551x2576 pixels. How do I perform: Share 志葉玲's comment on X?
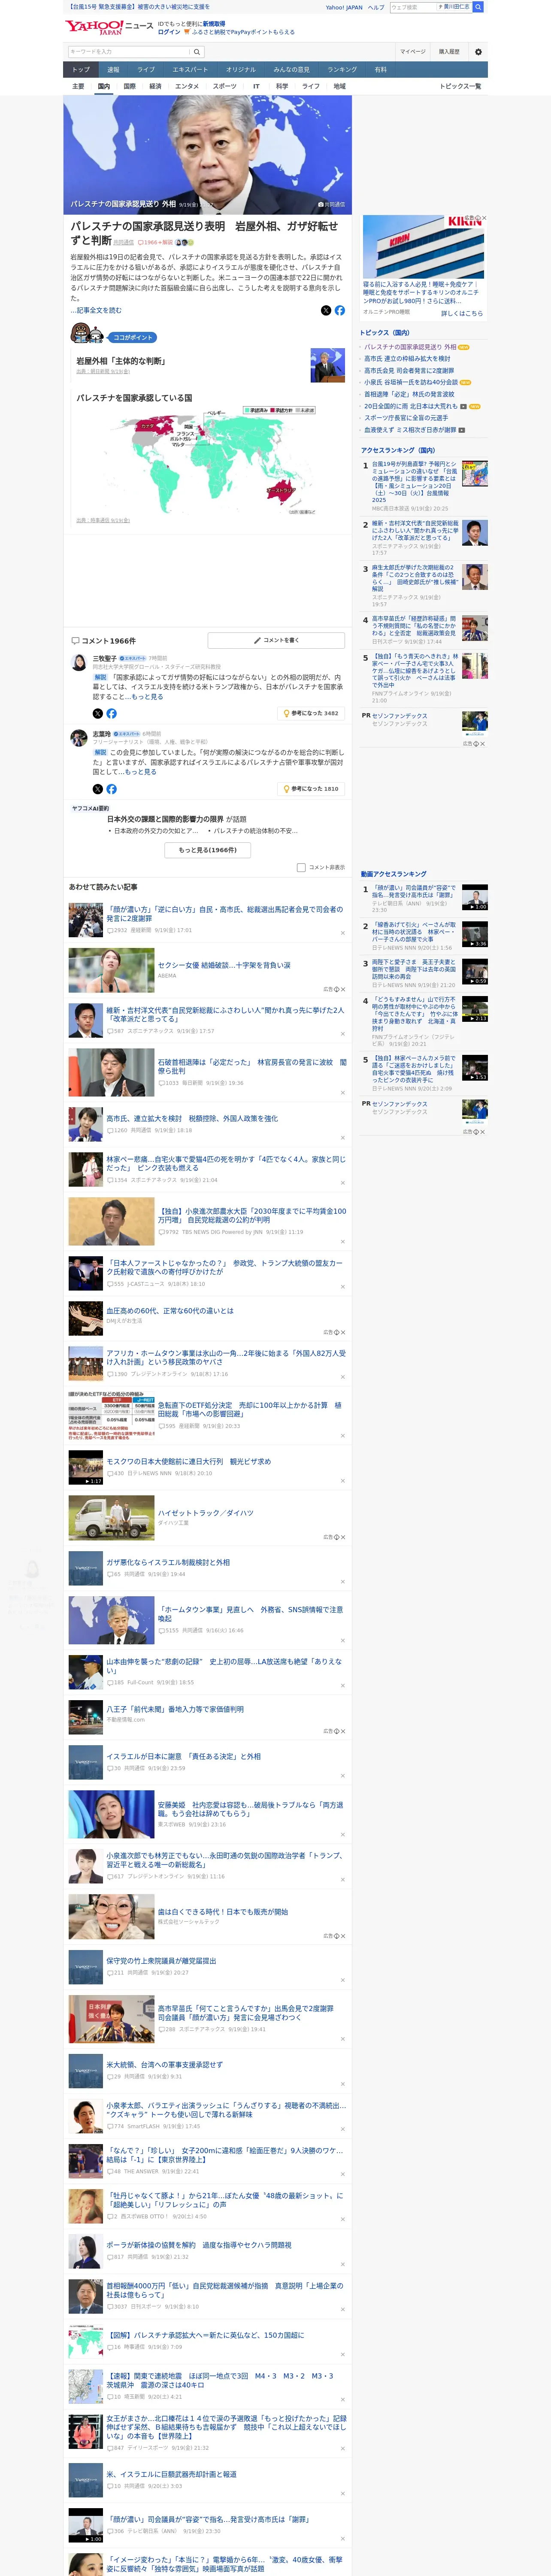pyautogui.click(x=98, y=789)
